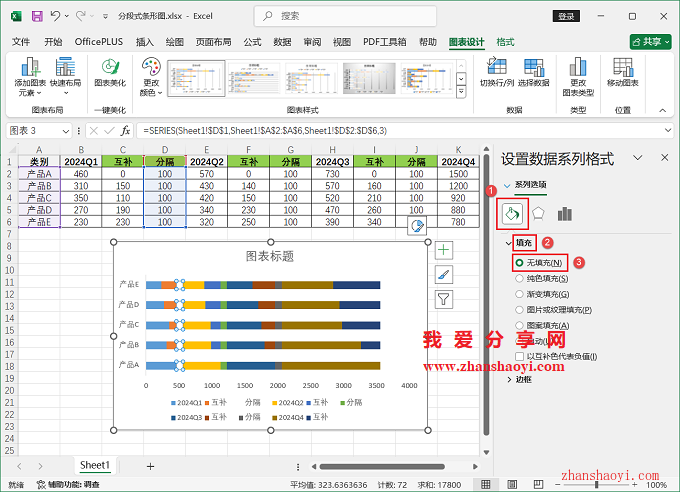Click the 共享 share button
680x492 pixels.
(651, 42)
